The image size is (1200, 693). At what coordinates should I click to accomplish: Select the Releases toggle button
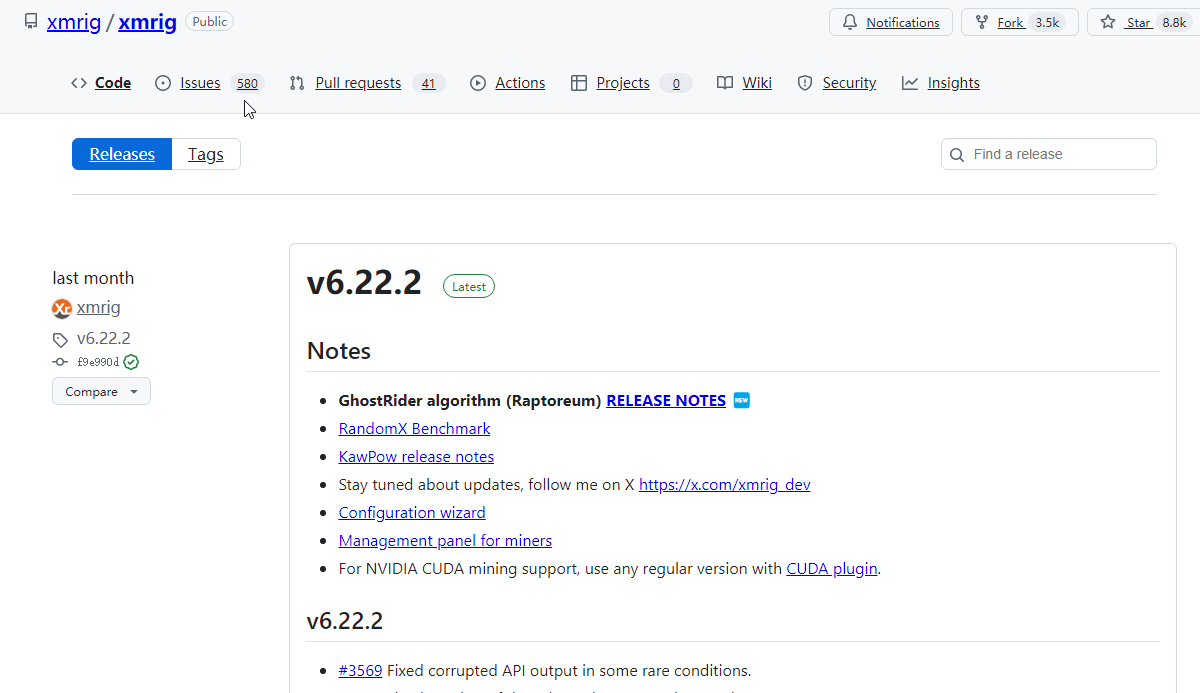[122, 154]
